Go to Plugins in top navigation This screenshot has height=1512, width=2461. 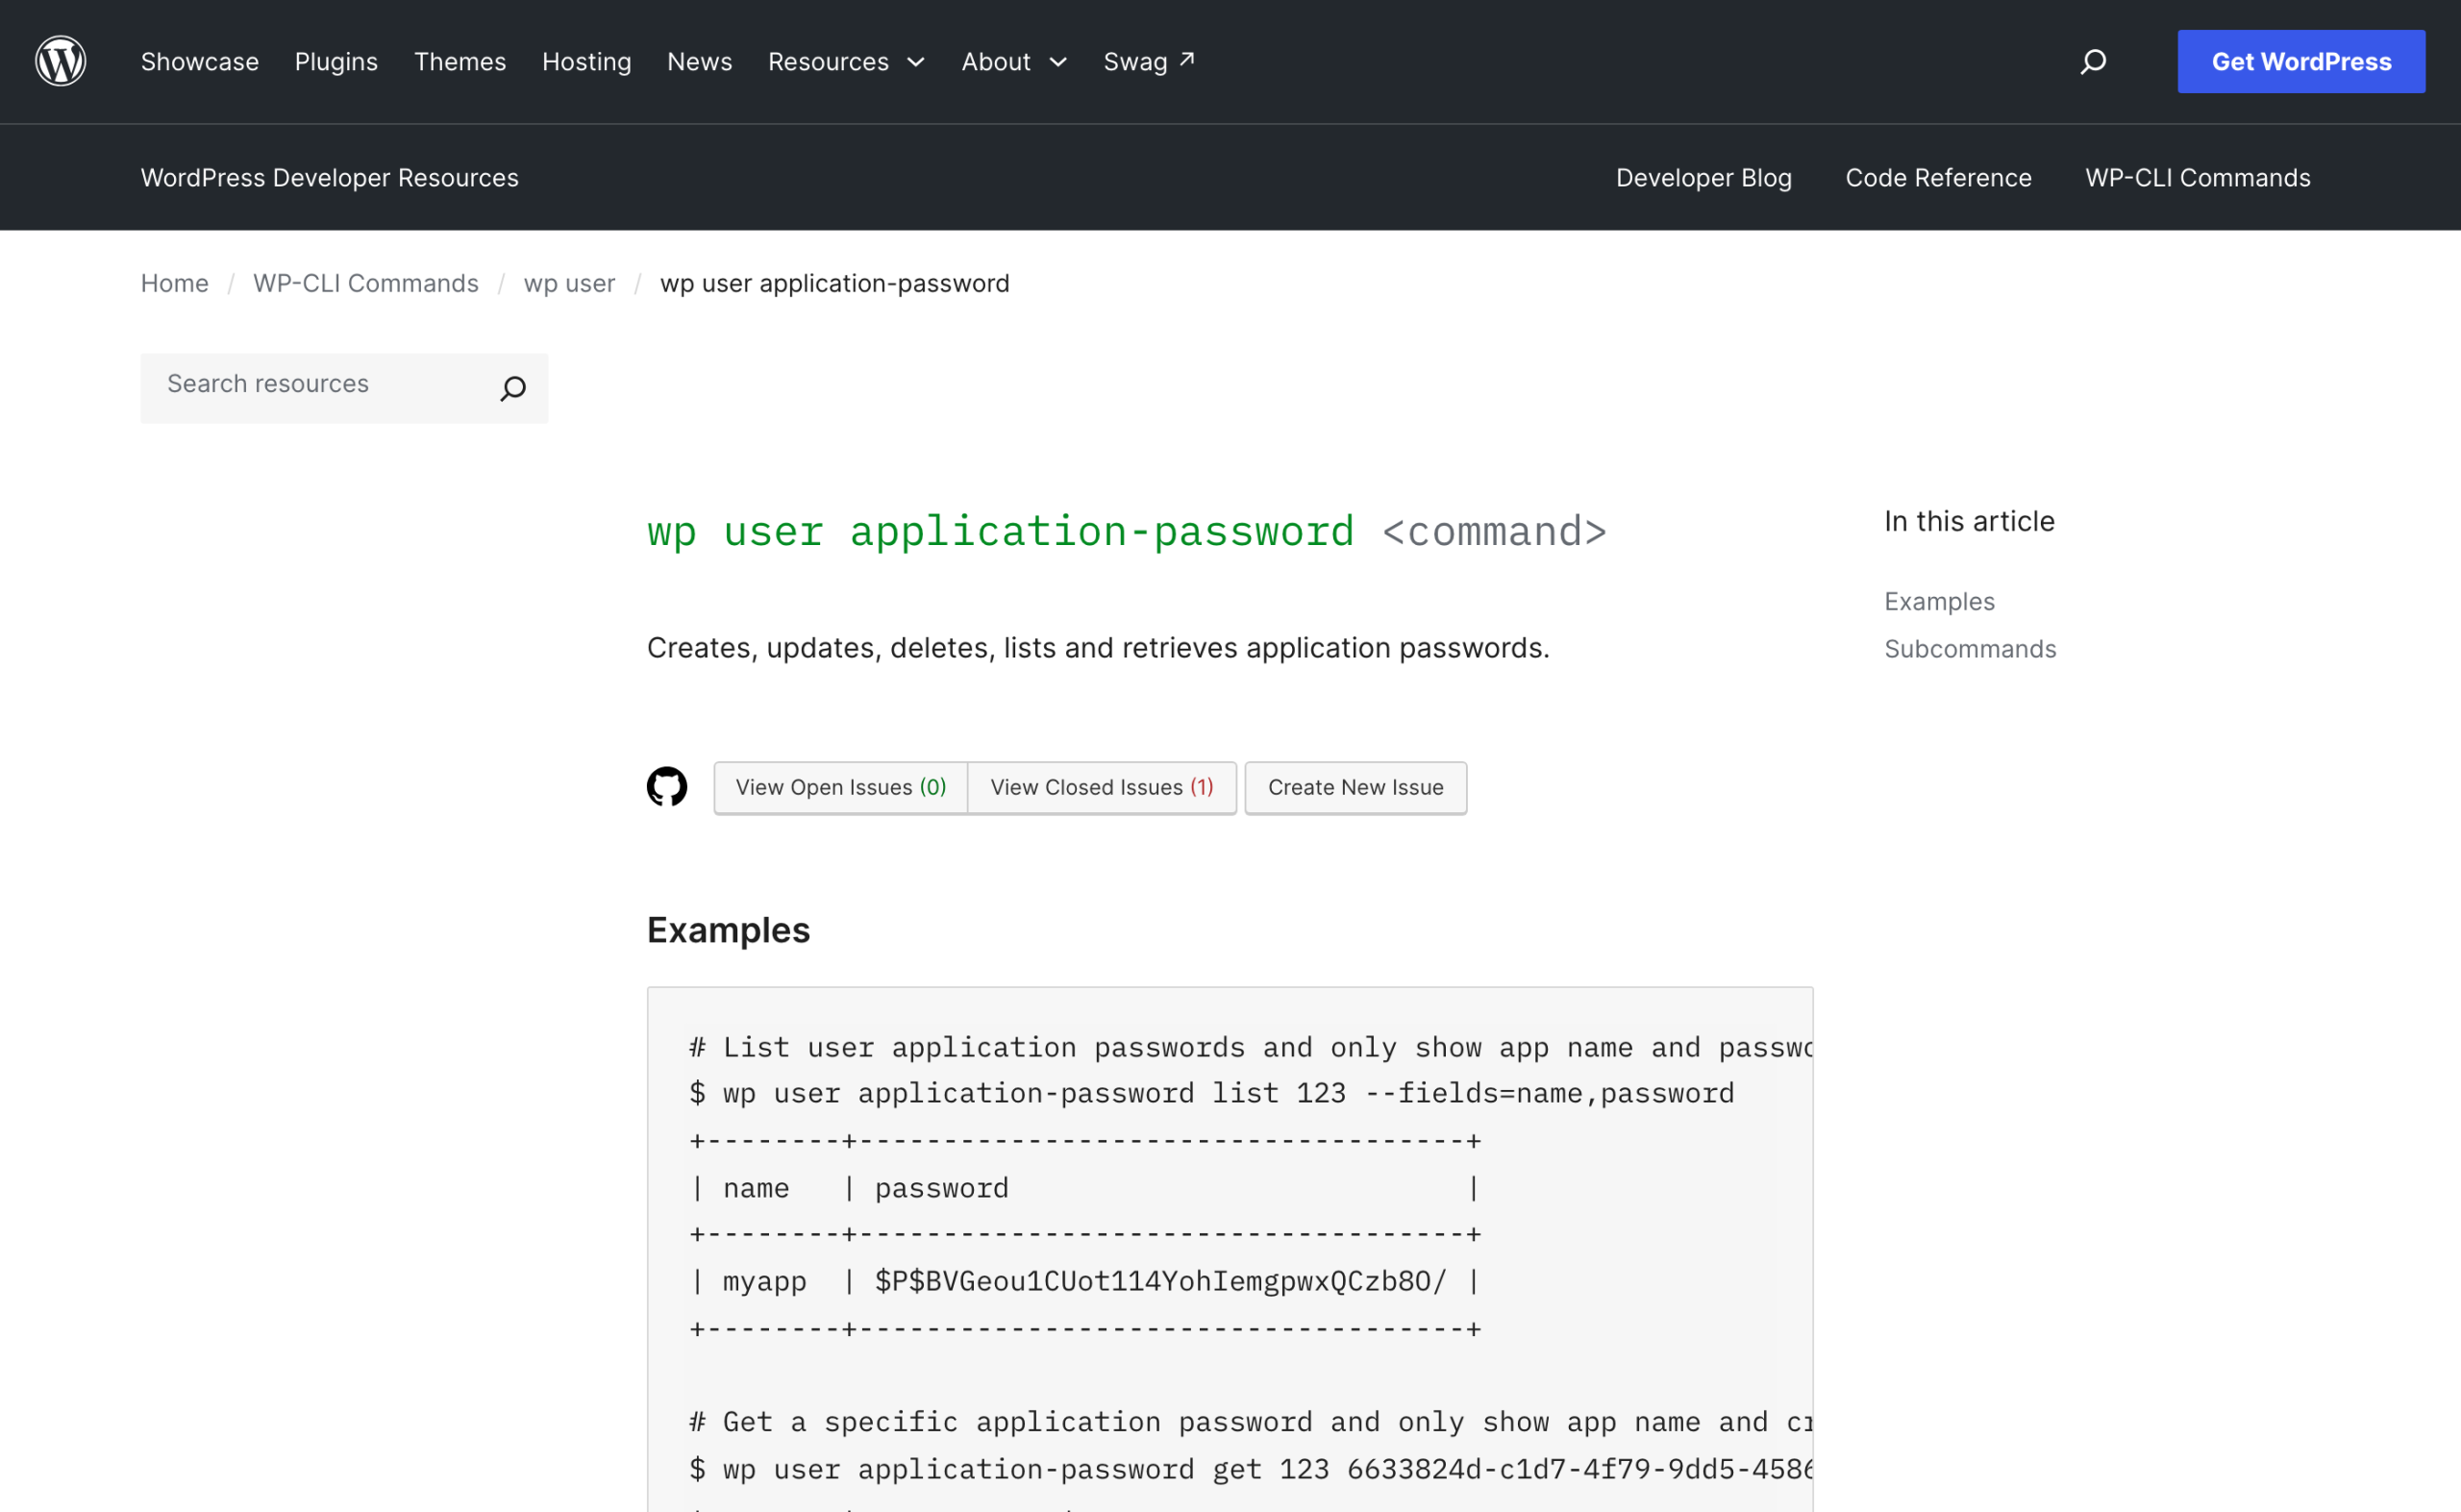(x=336, y=62)
